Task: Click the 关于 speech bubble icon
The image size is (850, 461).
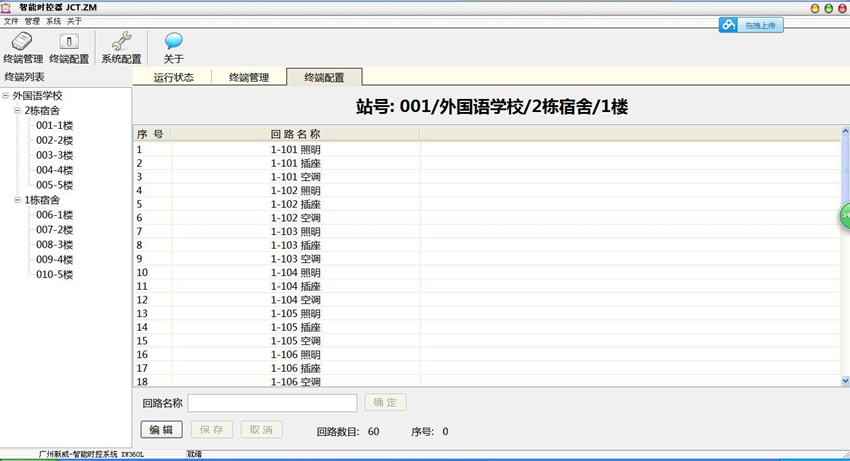Action: (174, 43)
